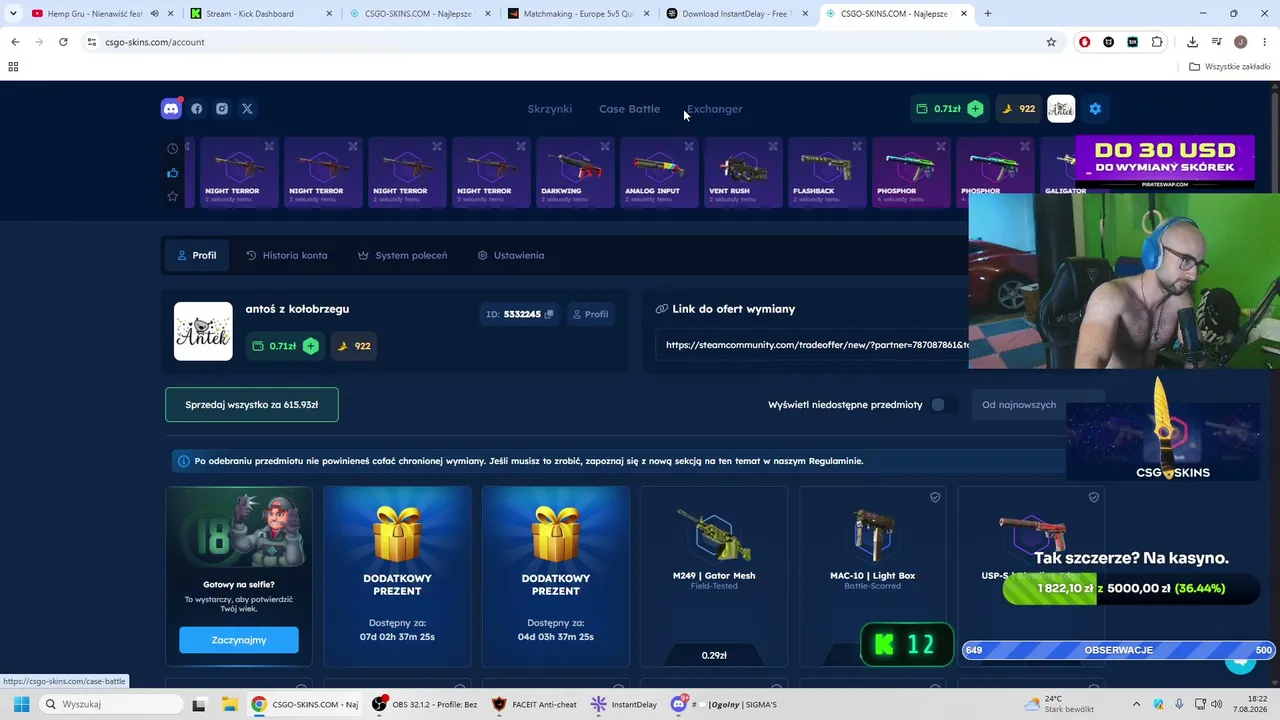Copy the user ID 5332245 with copy icon
The height and width of the screenshot is (720, 1280).
pyautogui.click(x=549, y=314)
